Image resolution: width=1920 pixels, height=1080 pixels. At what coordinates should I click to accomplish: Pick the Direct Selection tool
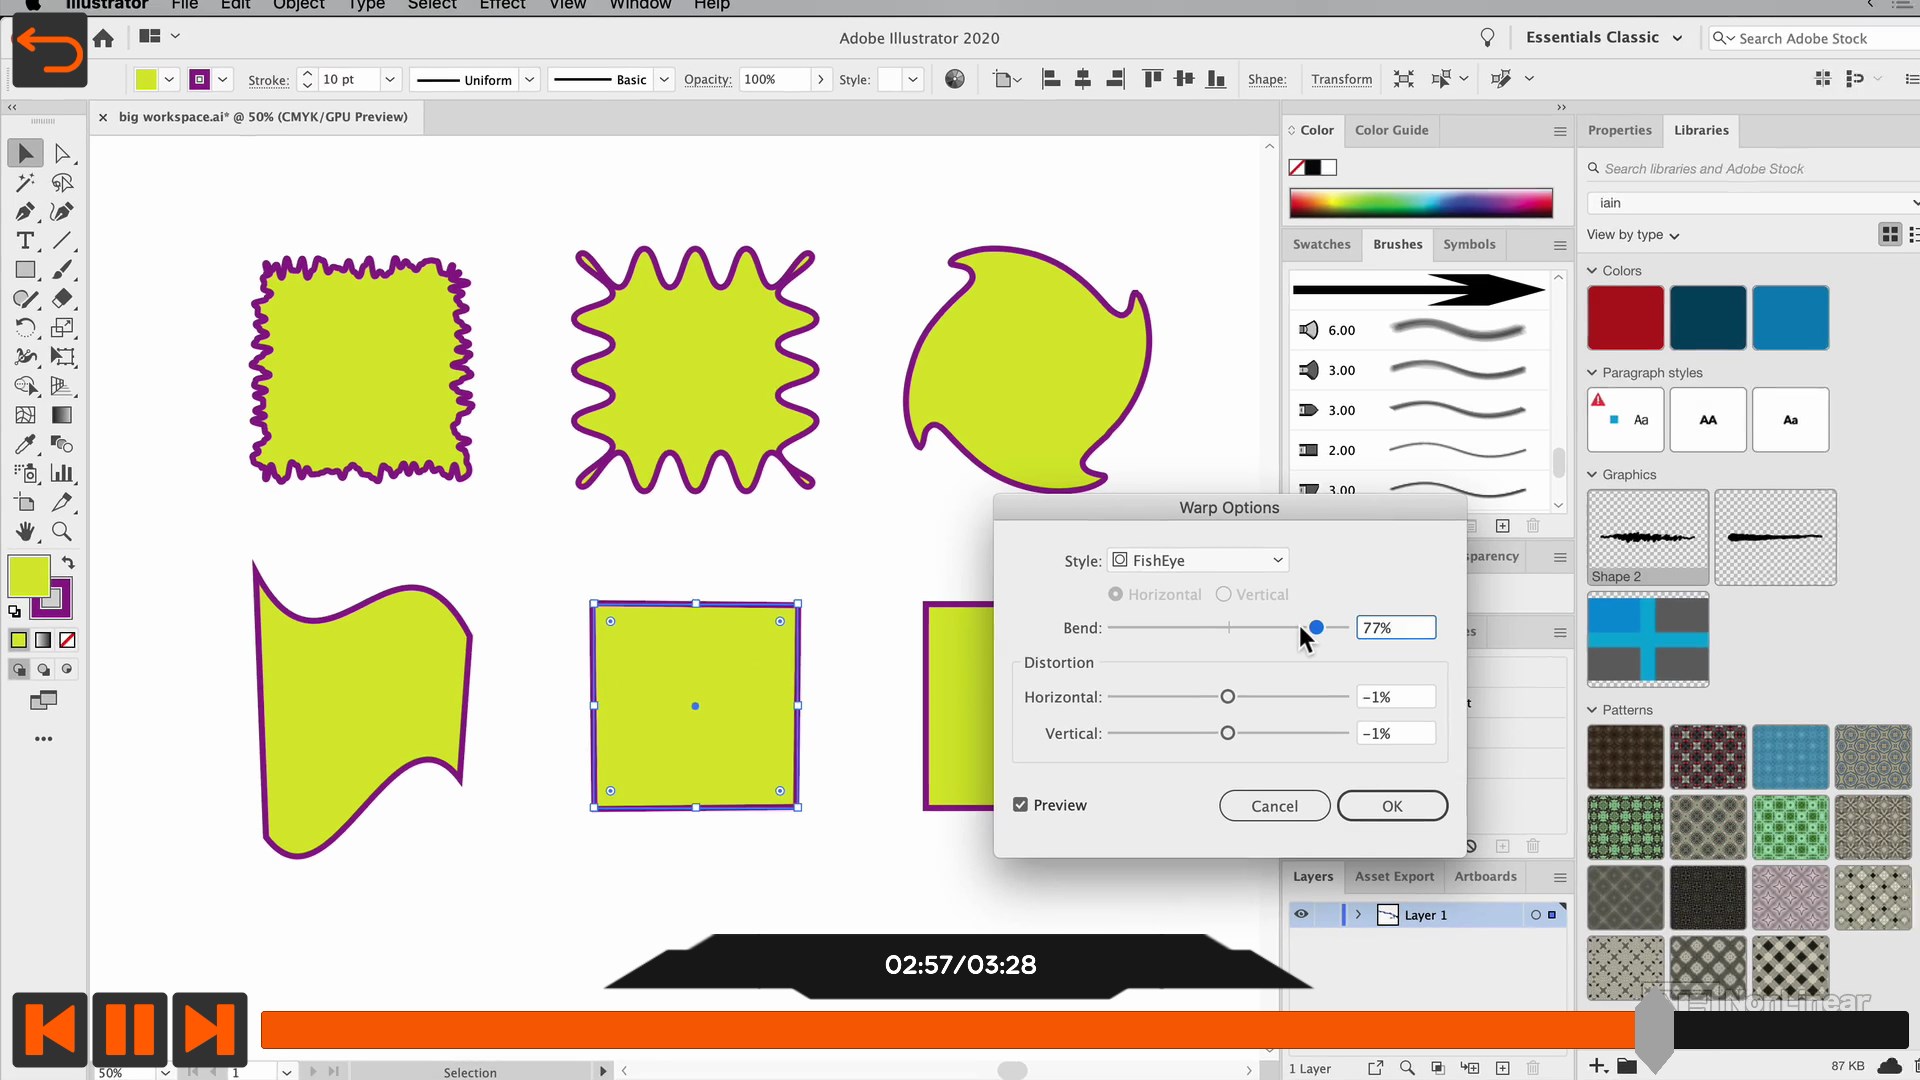[62, 154]
